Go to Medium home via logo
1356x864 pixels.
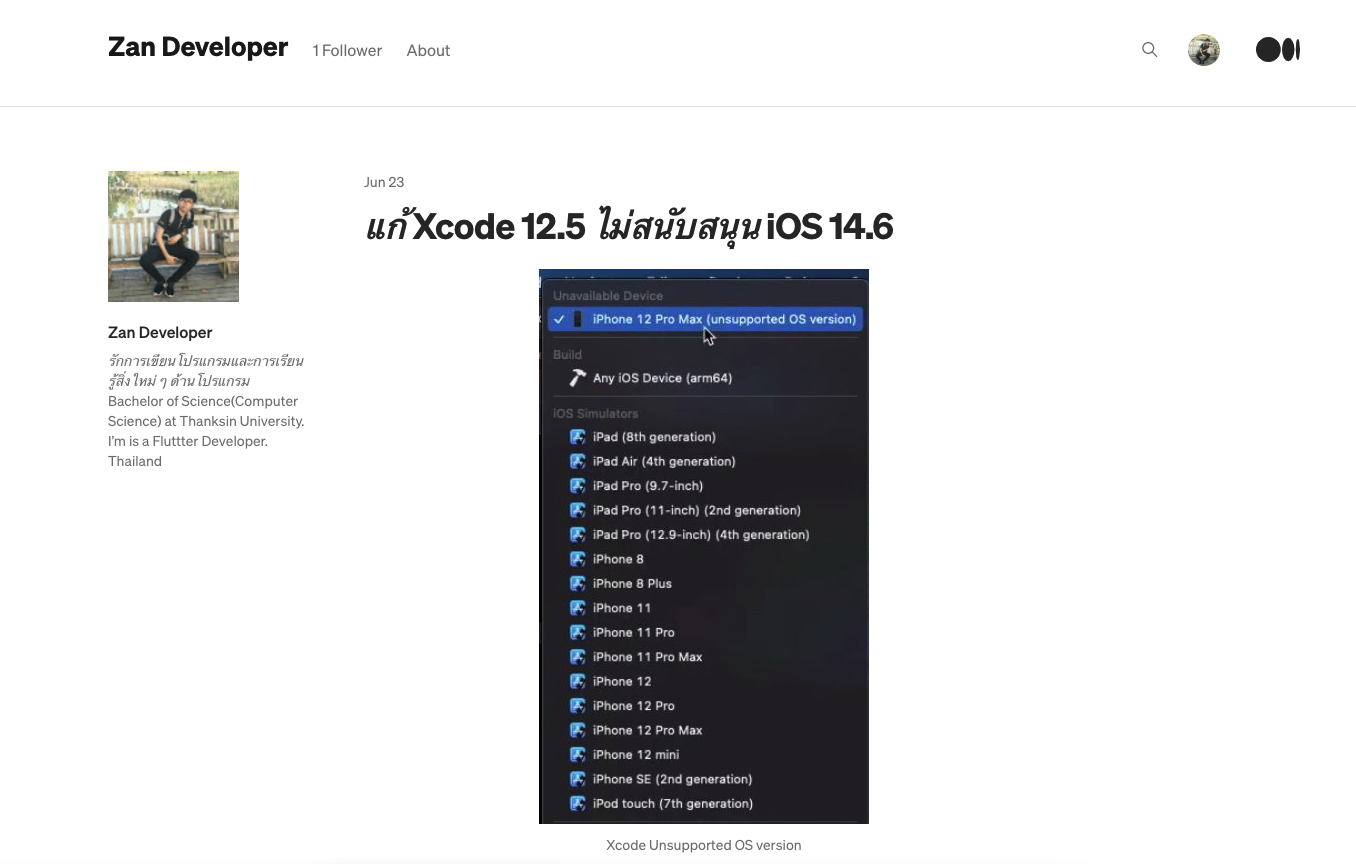1278,50
